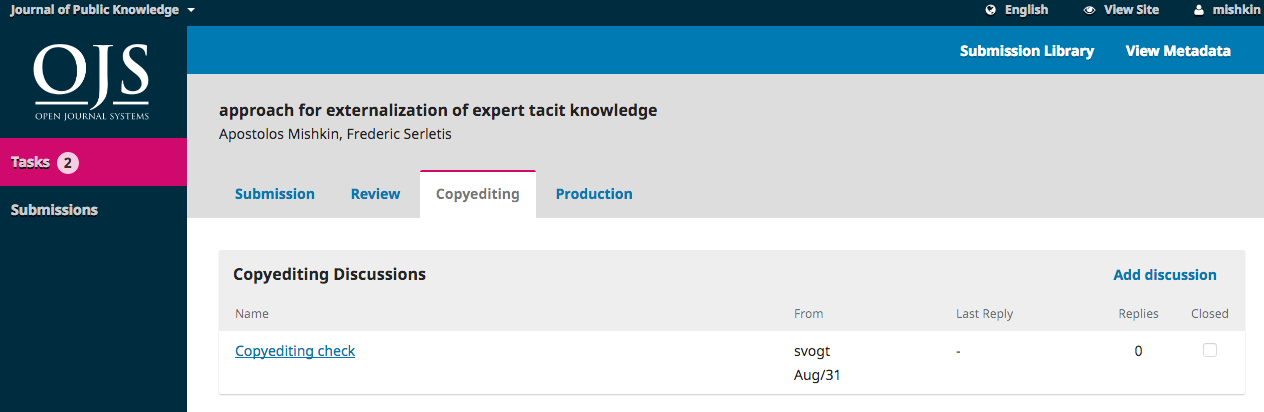Click the eye icon beside View Site

point(1090,10)
